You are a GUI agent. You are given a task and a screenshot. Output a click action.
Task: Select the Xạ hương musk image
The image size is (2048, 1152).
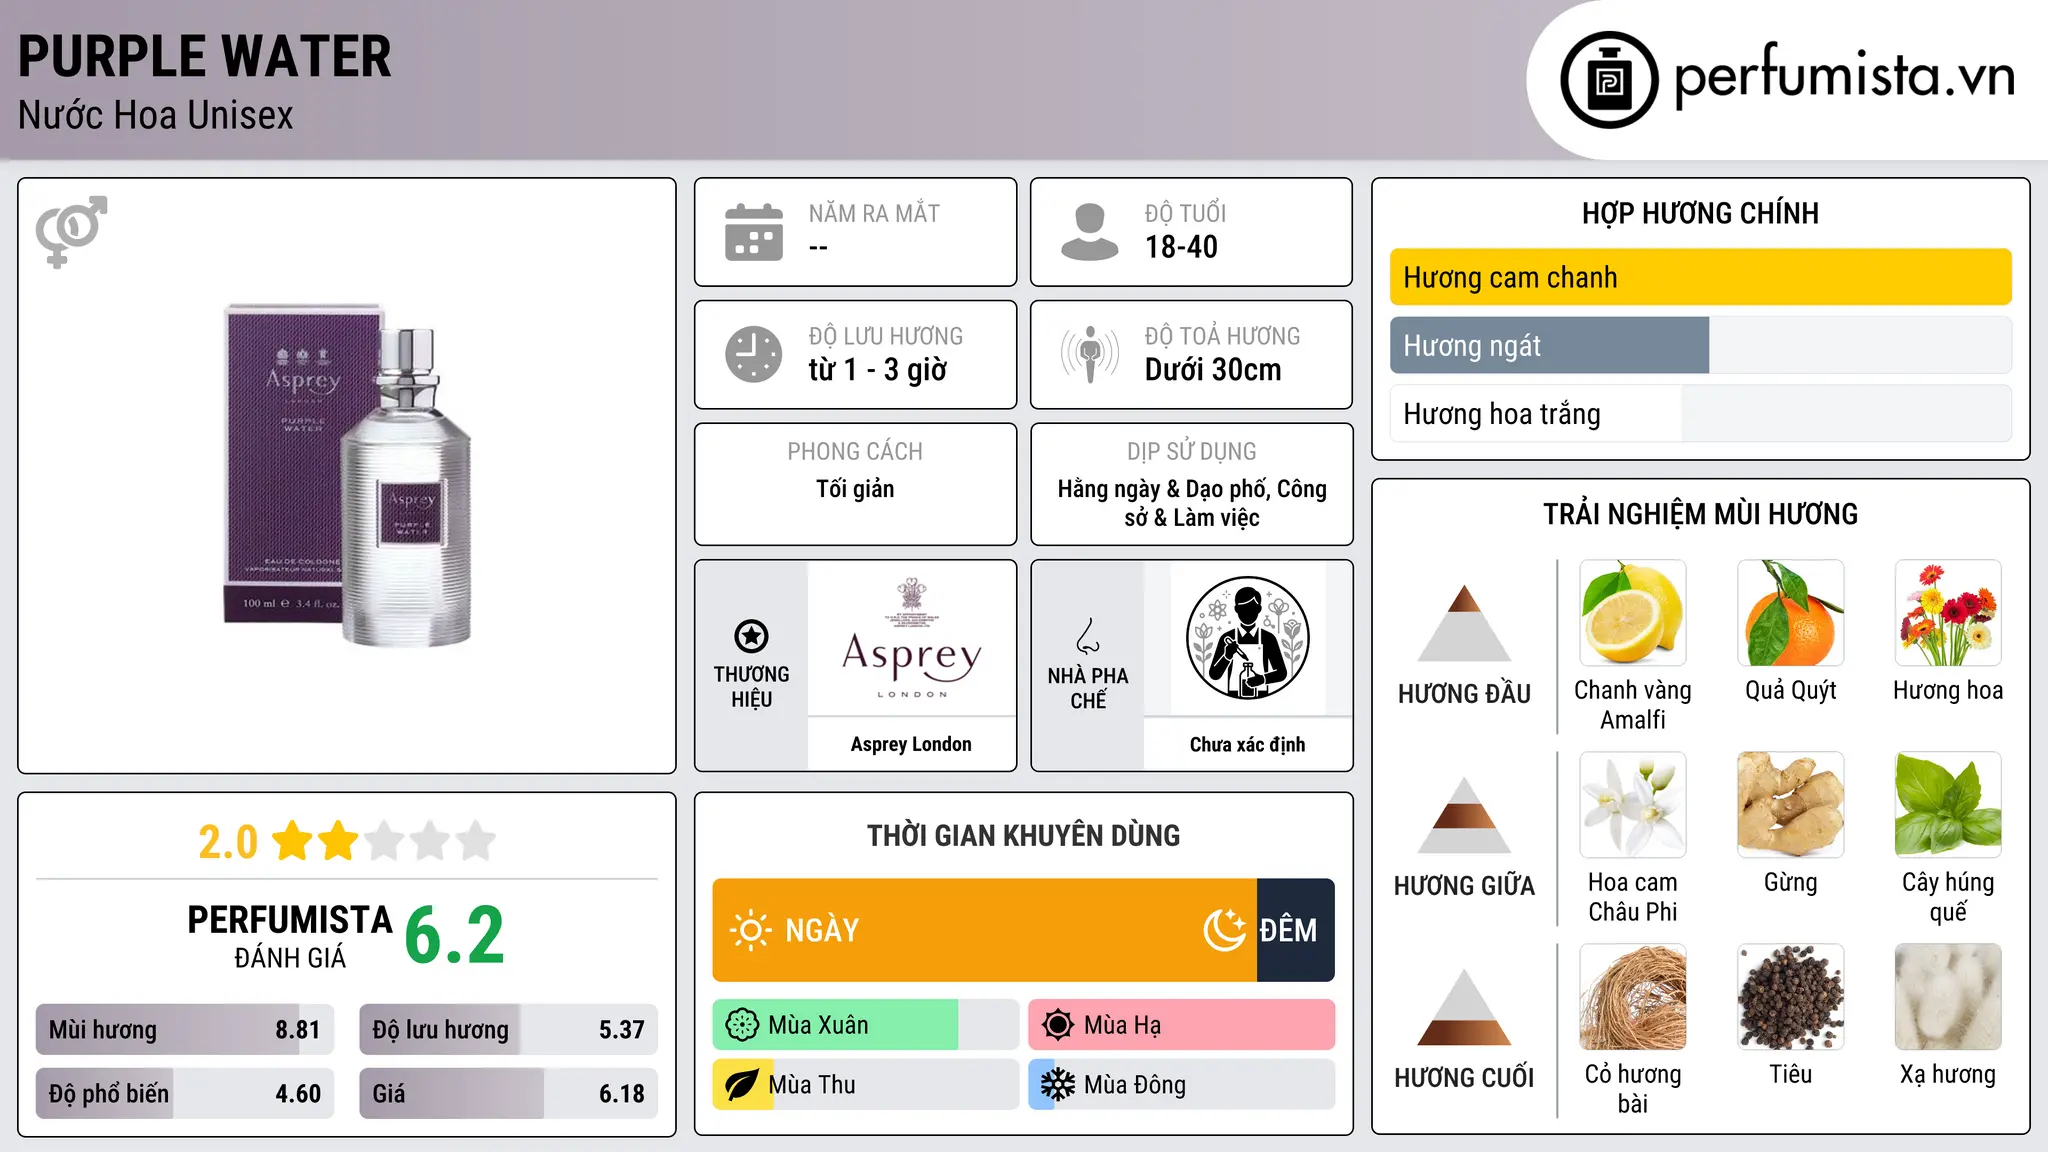1948,997
